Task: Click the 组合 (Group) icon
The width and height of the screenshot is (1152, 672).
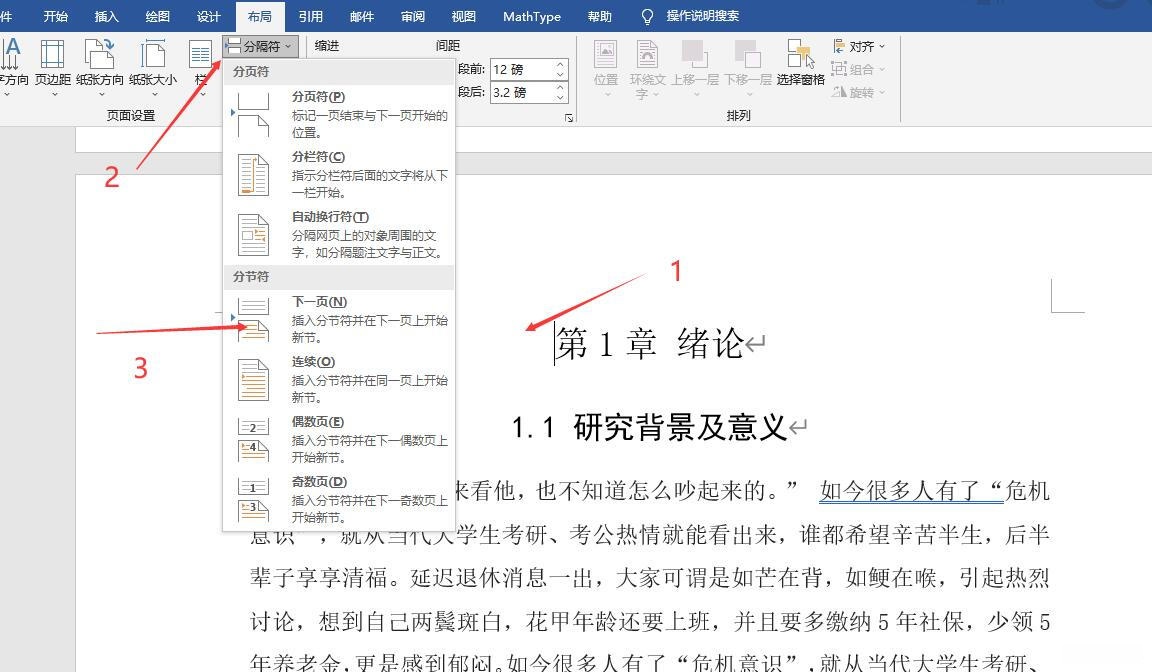Action: pos(855,68)
